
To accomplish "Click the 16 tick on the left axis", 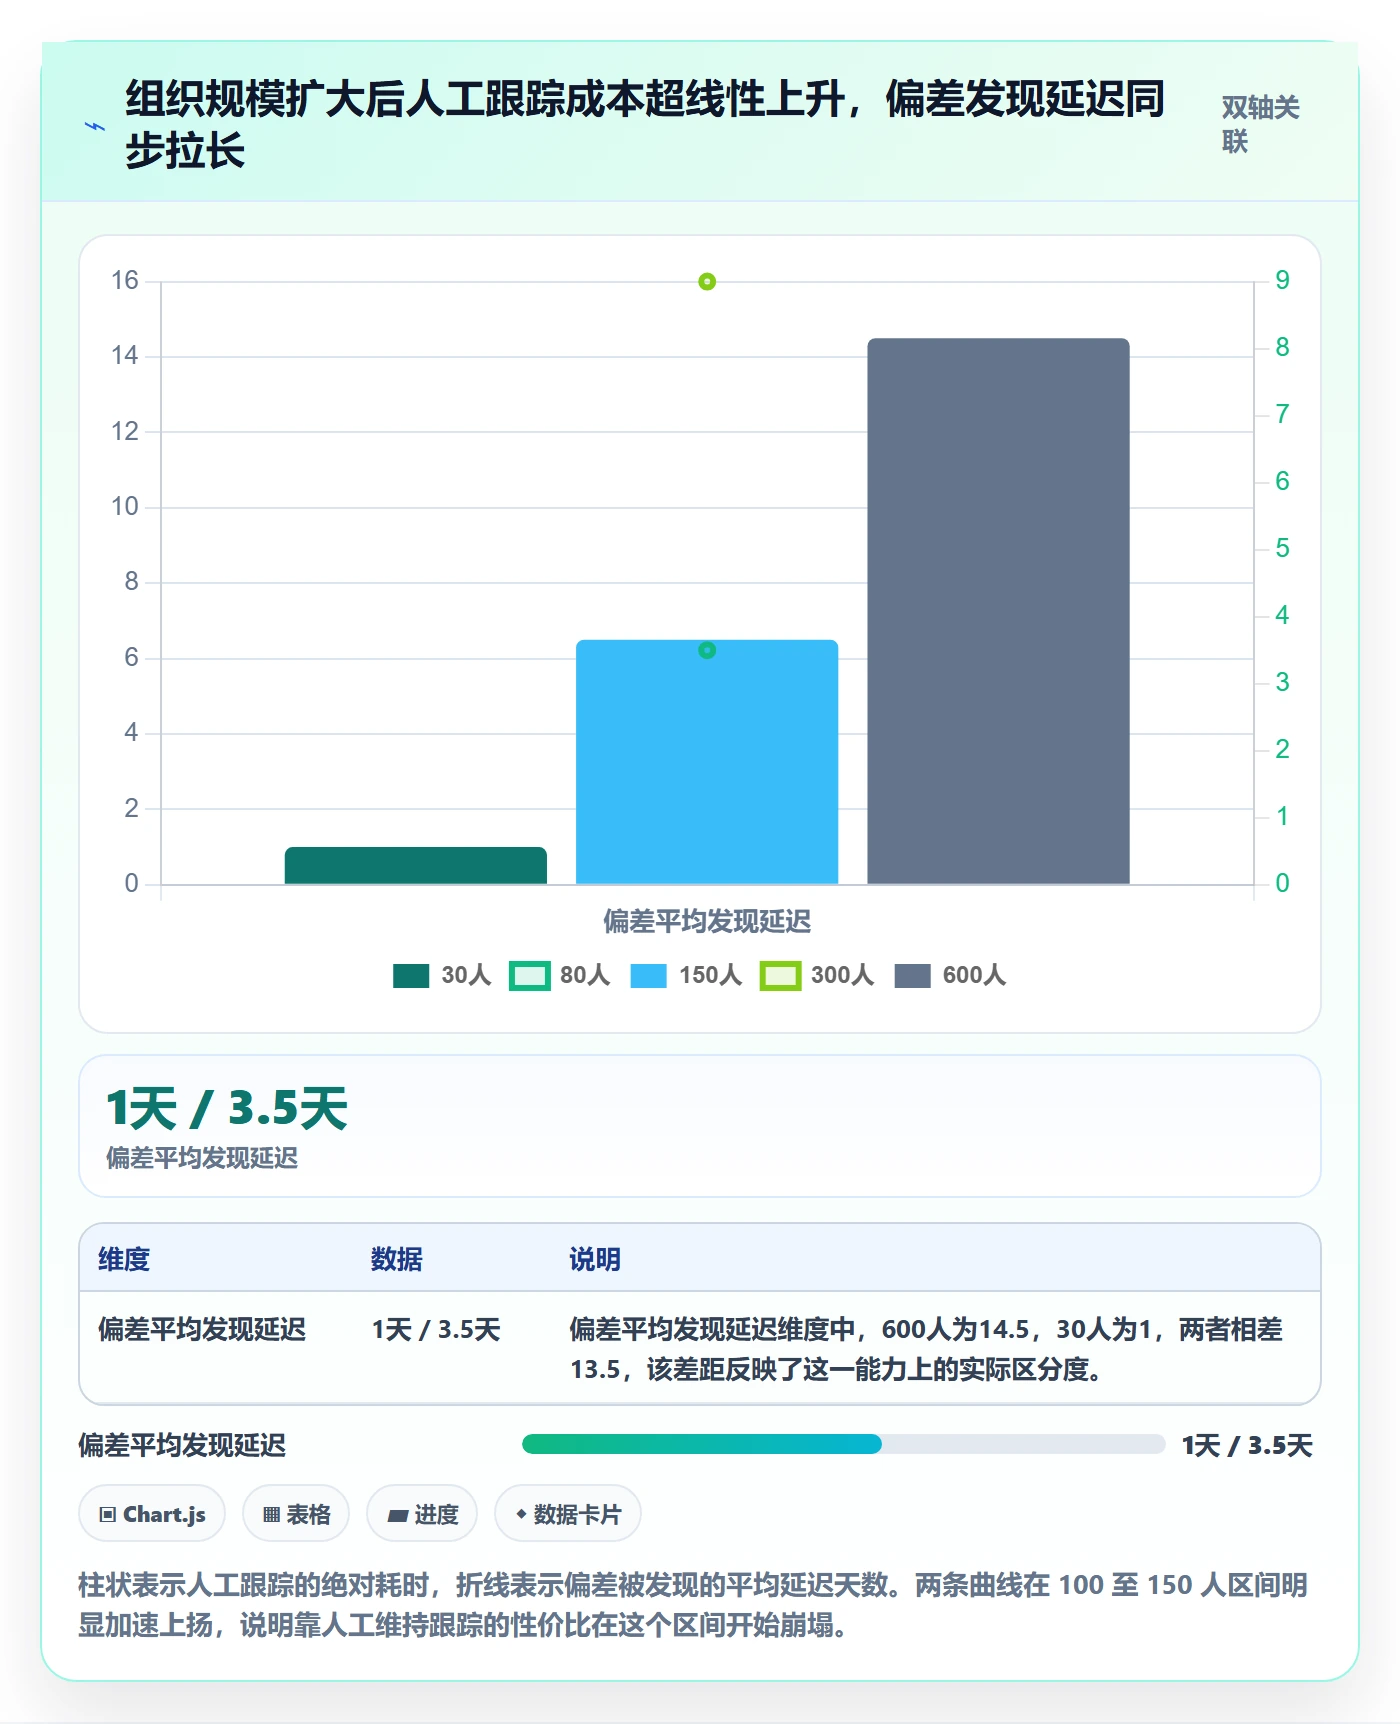I will 125,281.
